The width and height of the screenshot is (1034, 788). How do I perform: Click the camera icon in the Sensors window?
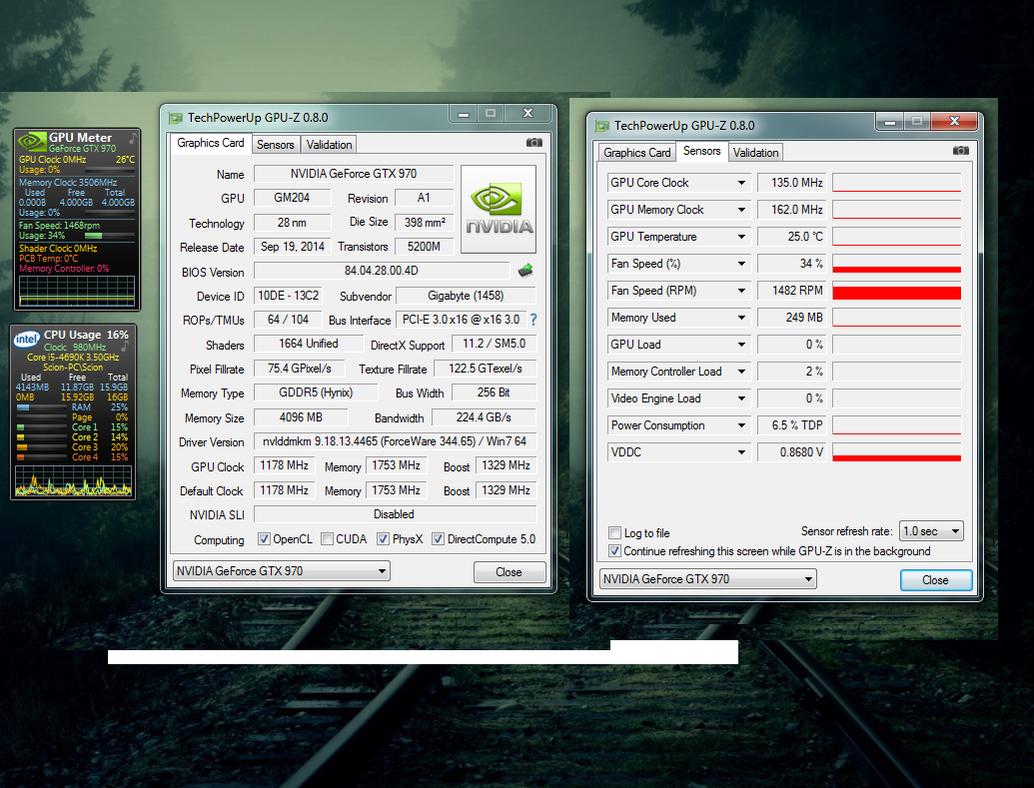[960, 150]
